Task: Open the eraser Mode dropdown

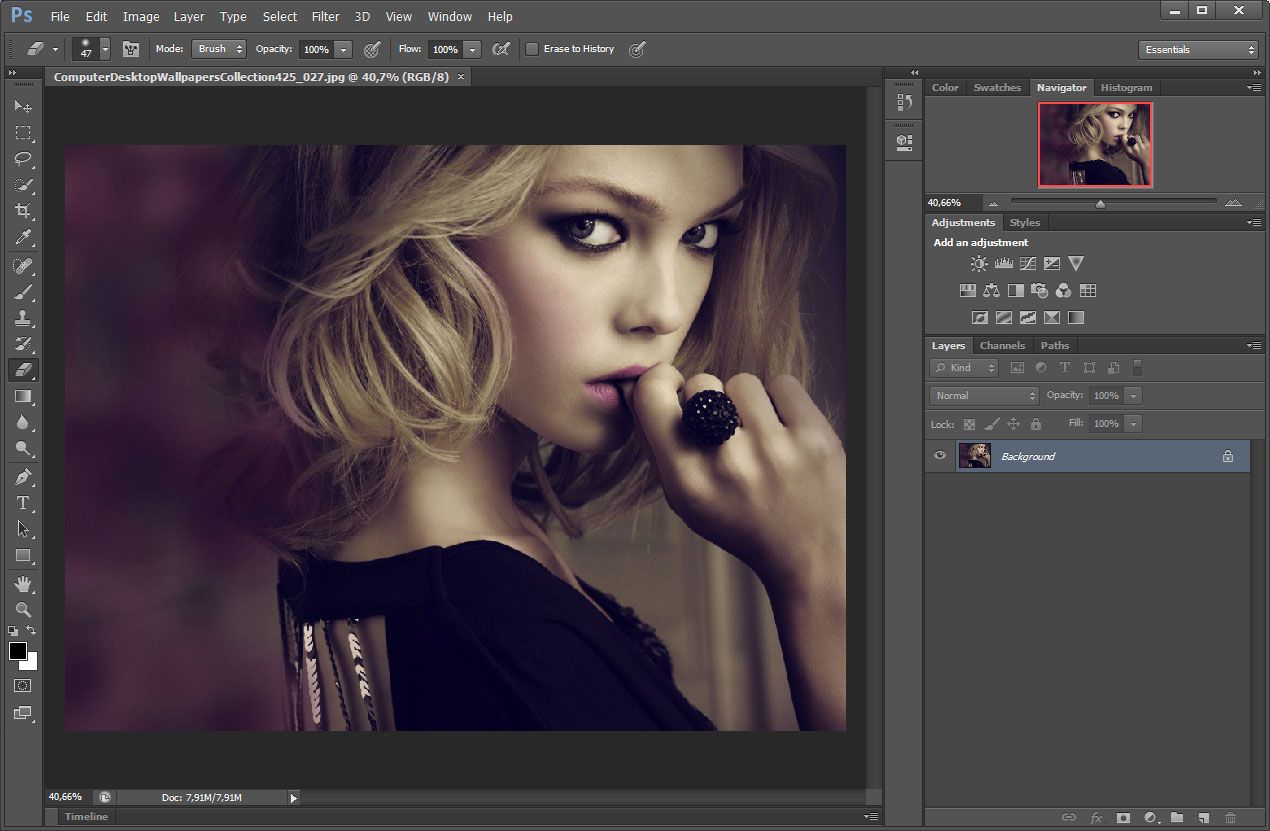Action: pos(219,49)
